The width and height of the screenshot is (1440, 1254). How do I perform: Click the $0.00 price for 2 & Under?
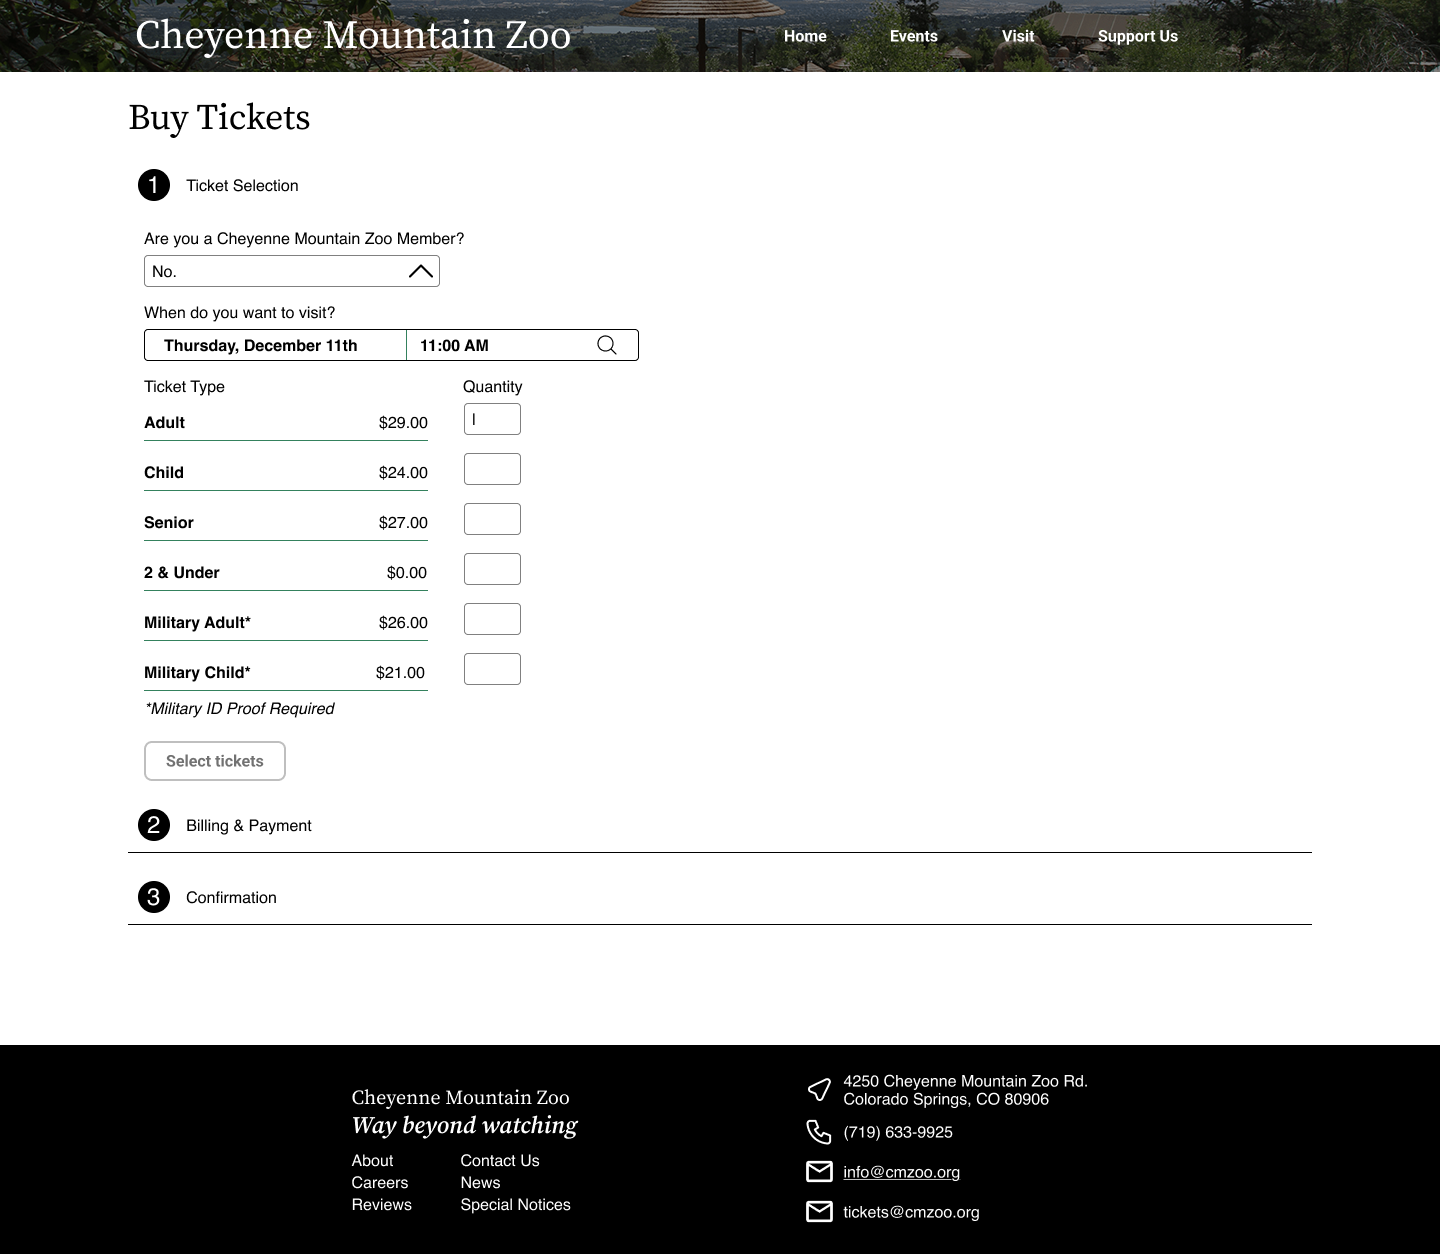407,572
